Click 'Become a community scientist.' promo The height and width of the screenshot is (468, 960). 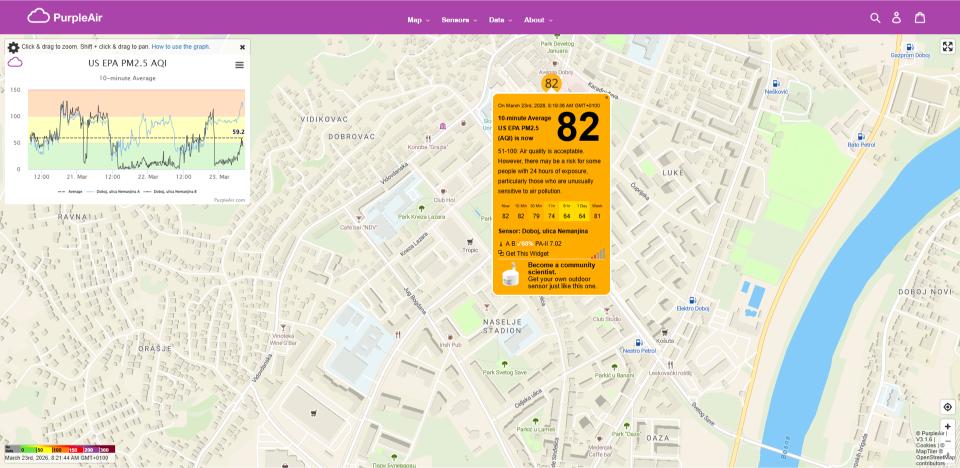tap(561, 268)
